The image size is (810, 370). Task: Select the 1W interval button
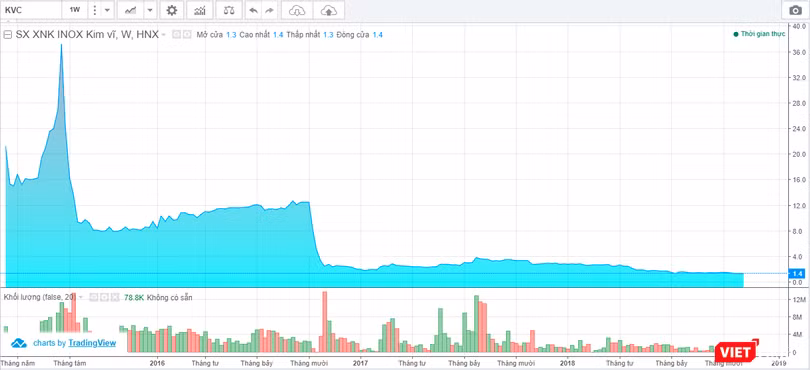click(75, 10)
